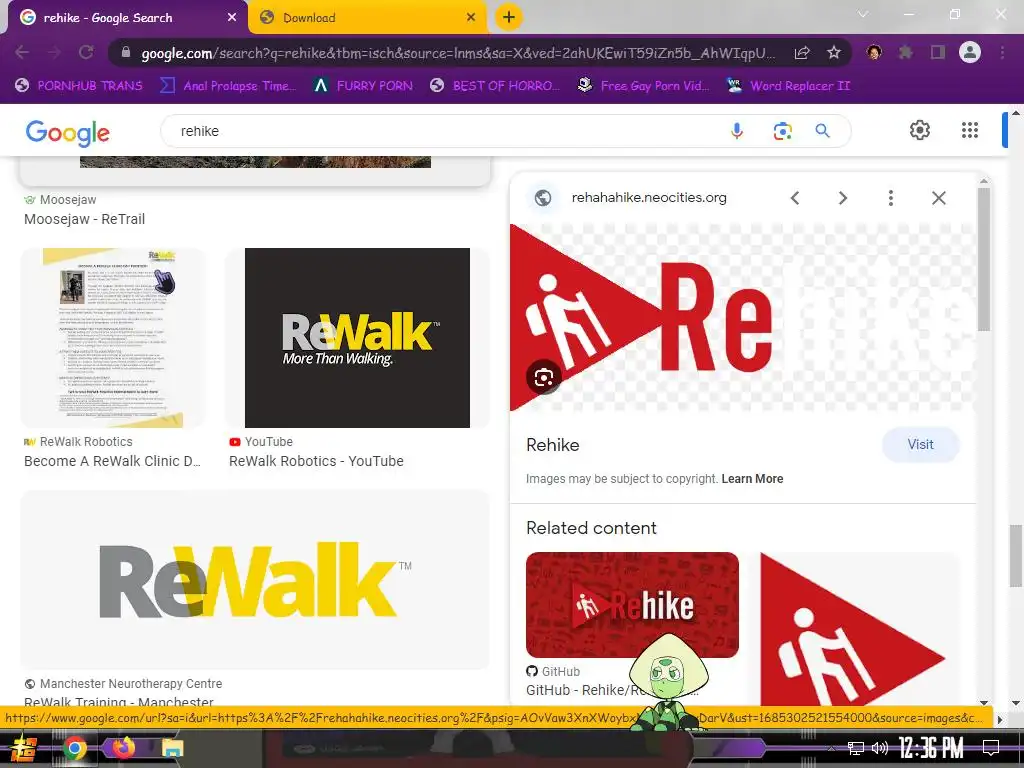Click the Visit button
The image size is (1024, 768).
tap(920, 445)
